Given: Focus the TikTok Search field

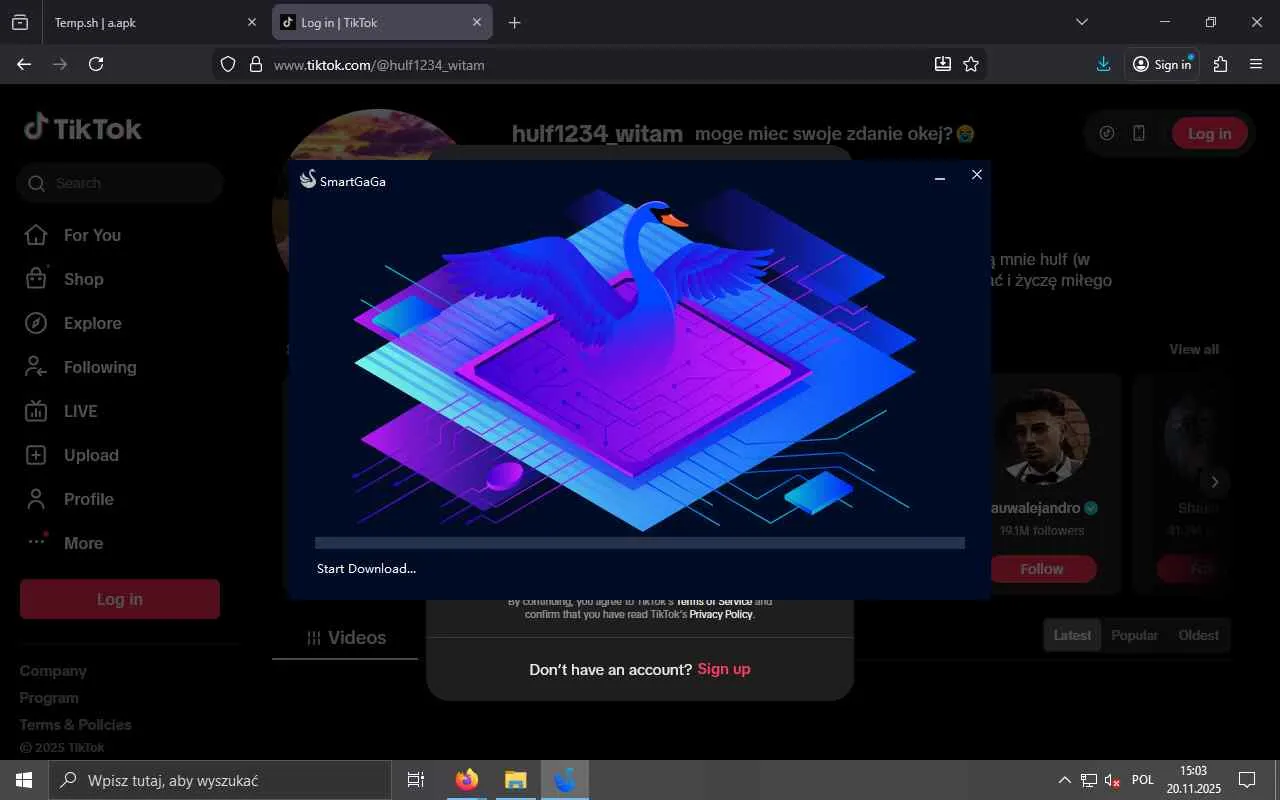Looking at the screenshot, I should (x=119, y=183).
